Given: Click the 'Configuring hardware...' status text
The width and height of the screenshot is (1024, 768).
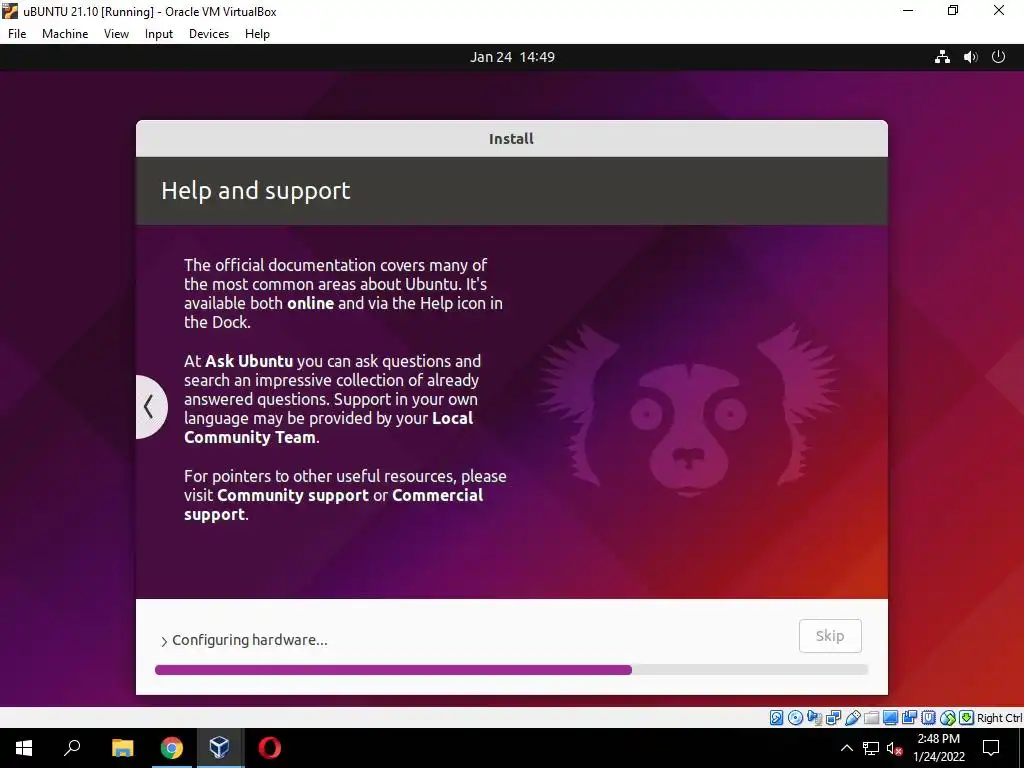Looking at the screenshot, I should click(x=250, y=640).
